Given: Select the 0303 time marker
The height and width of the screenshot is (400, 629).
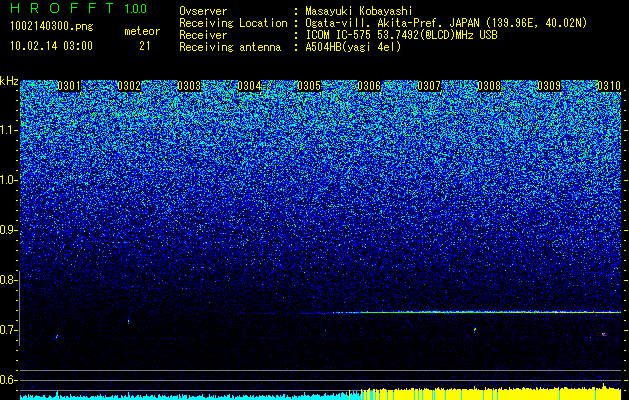Looking at the screenshot, I should [189, 86].
